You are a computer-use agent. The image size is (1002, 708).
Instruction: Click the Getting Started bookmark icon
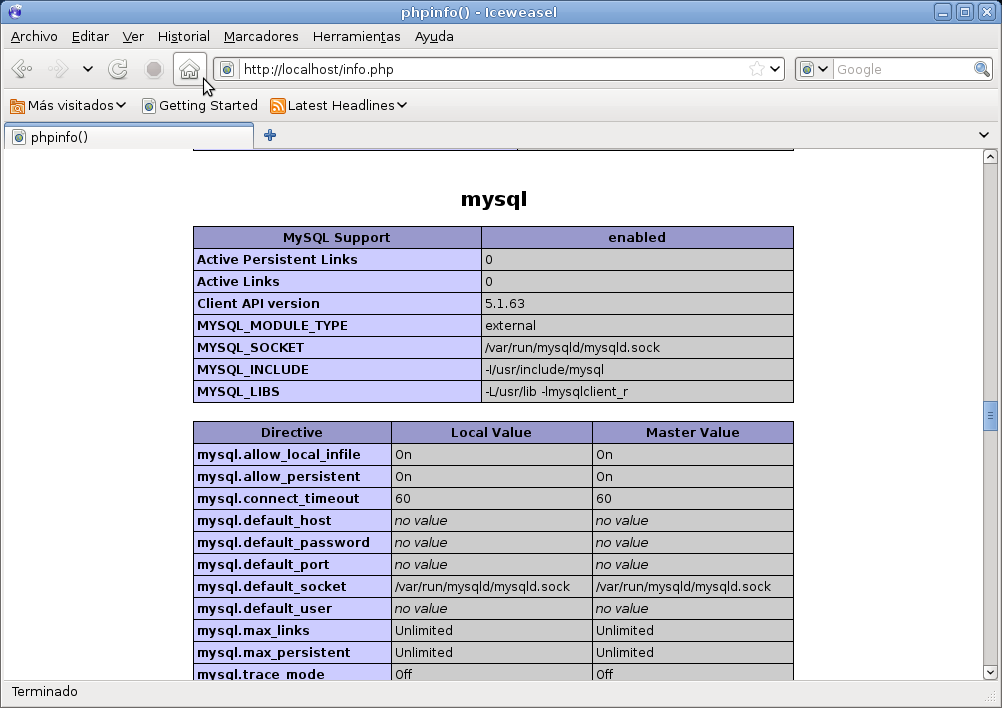pyautogui.click(x=148, y=105)
